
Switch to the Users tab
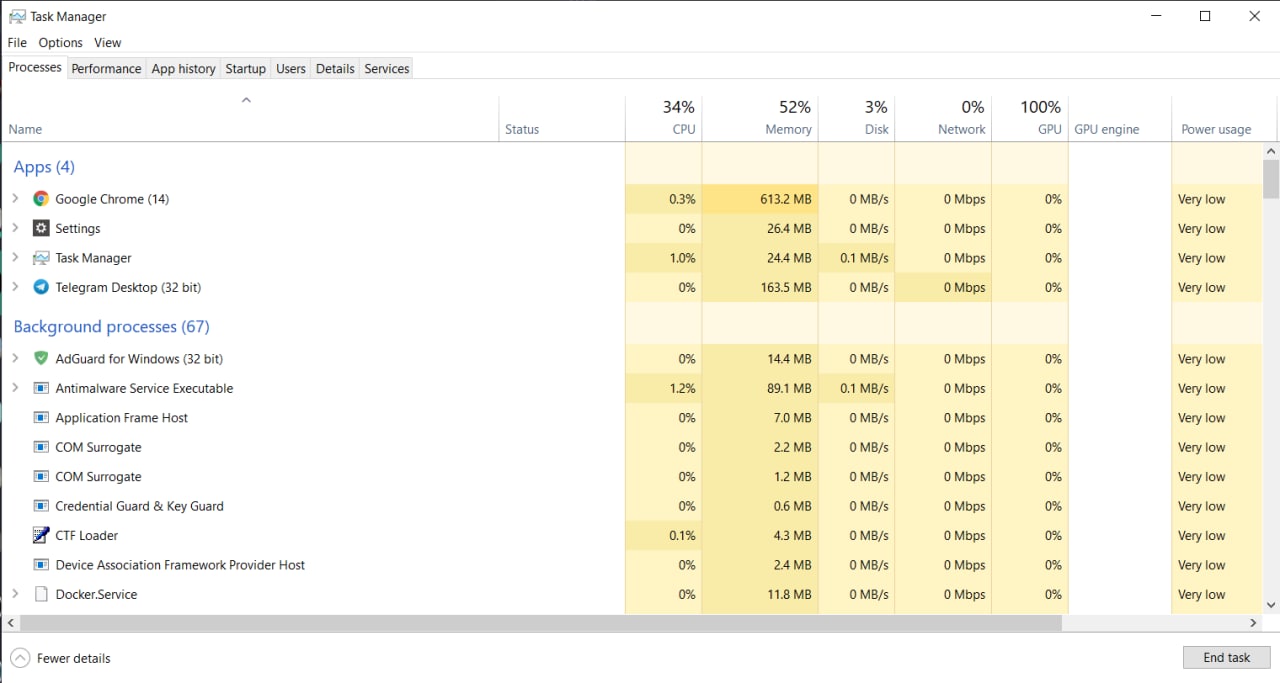pos(290,69)
